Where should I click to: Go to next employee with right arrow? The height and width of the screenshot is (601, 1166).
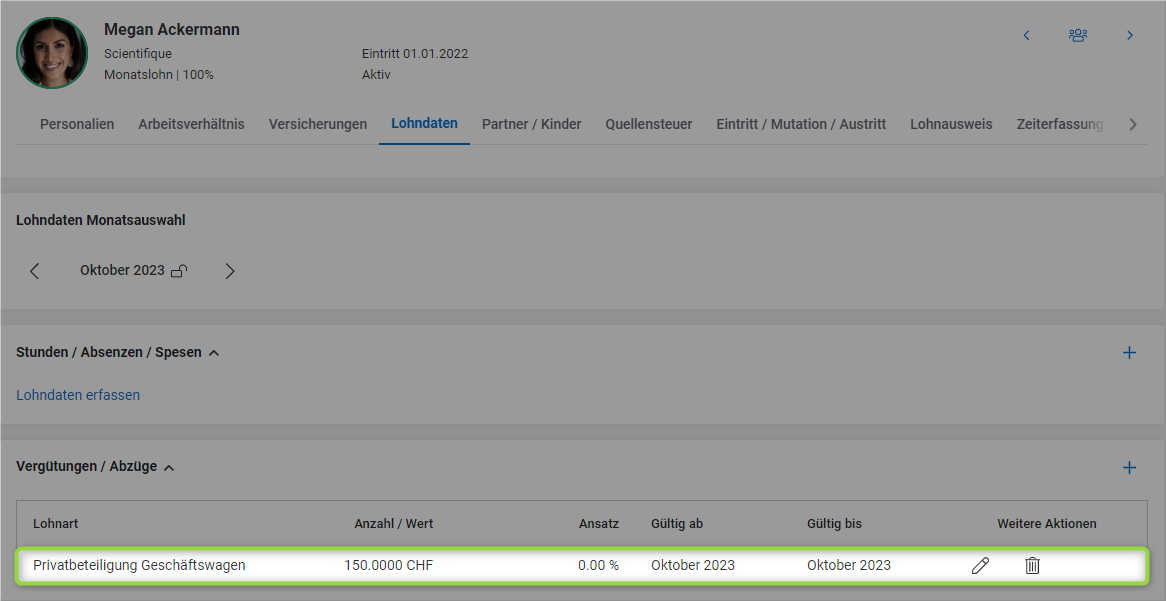pyautogui.click(x=1130, y=35)
